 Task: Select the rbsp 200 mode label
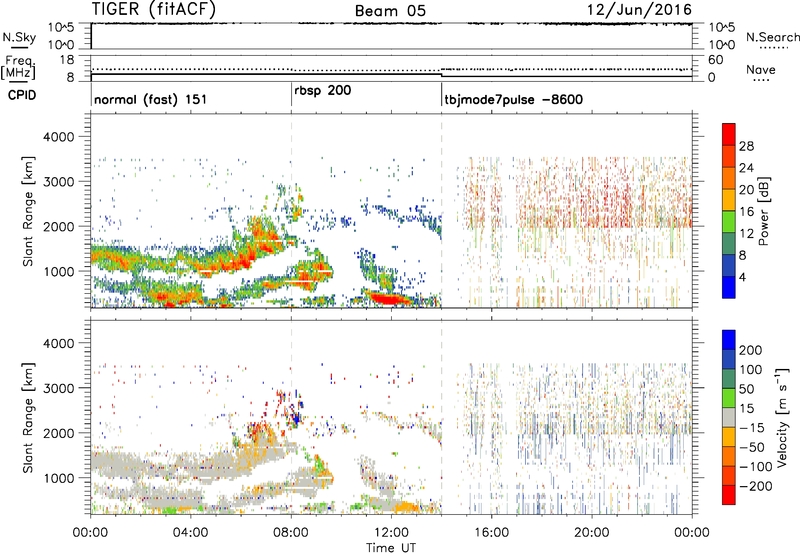coord(322,91)
